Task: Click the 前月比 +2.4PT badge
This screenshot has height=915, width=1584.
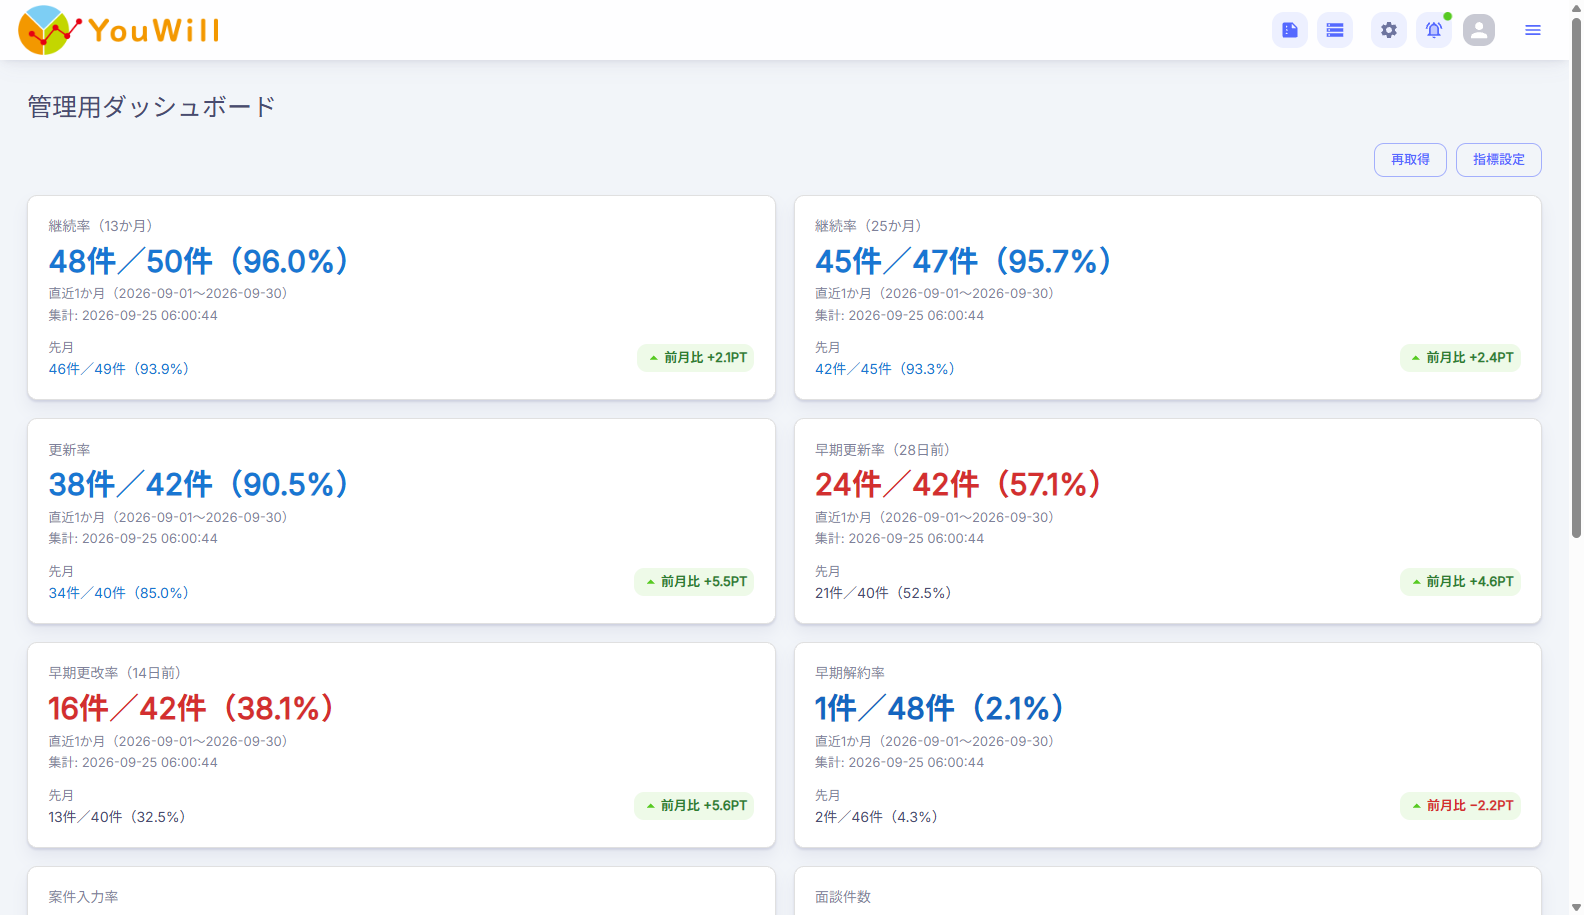Action: click(1461, 358)
